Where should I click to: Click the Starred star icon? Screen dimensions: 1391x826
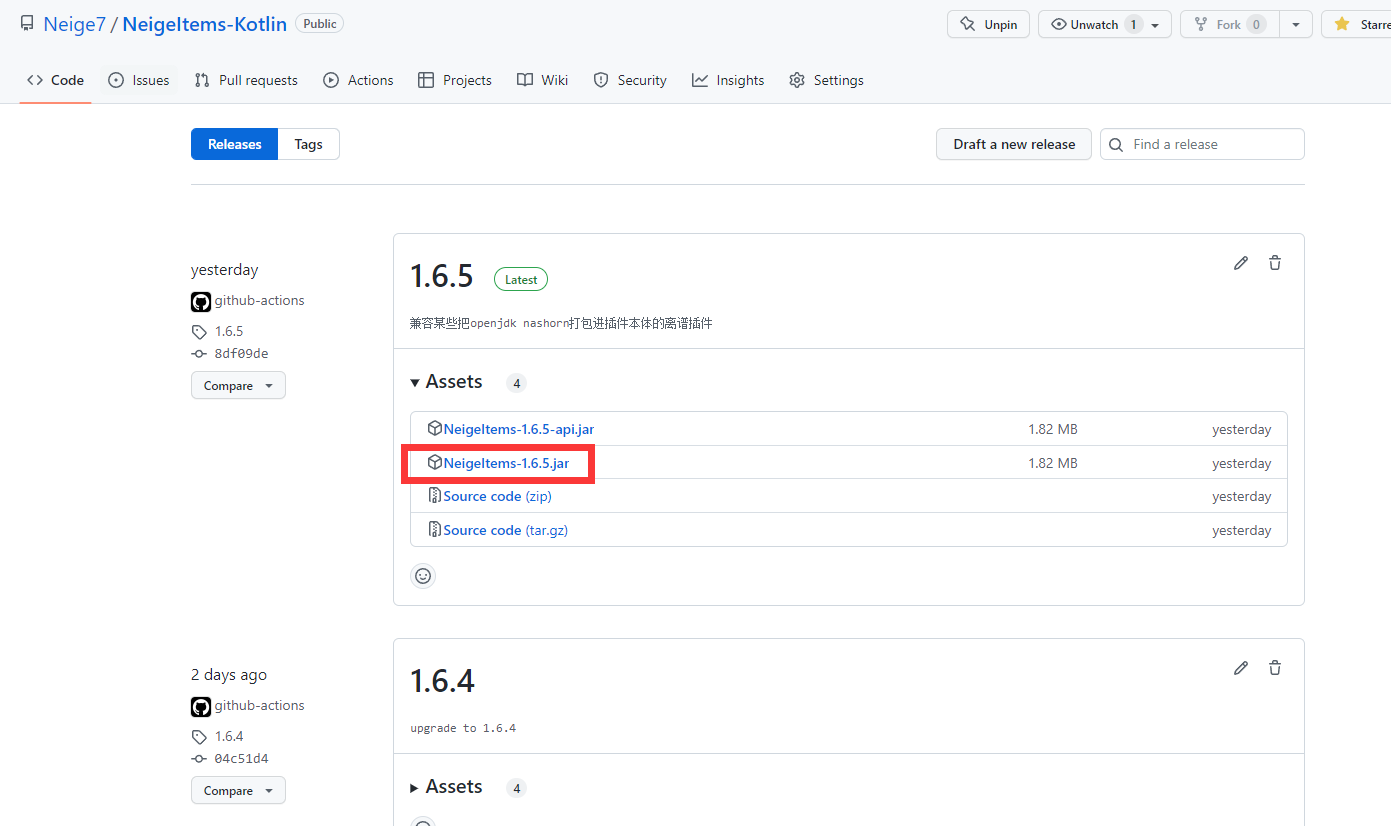click(x=1342, y=24)
